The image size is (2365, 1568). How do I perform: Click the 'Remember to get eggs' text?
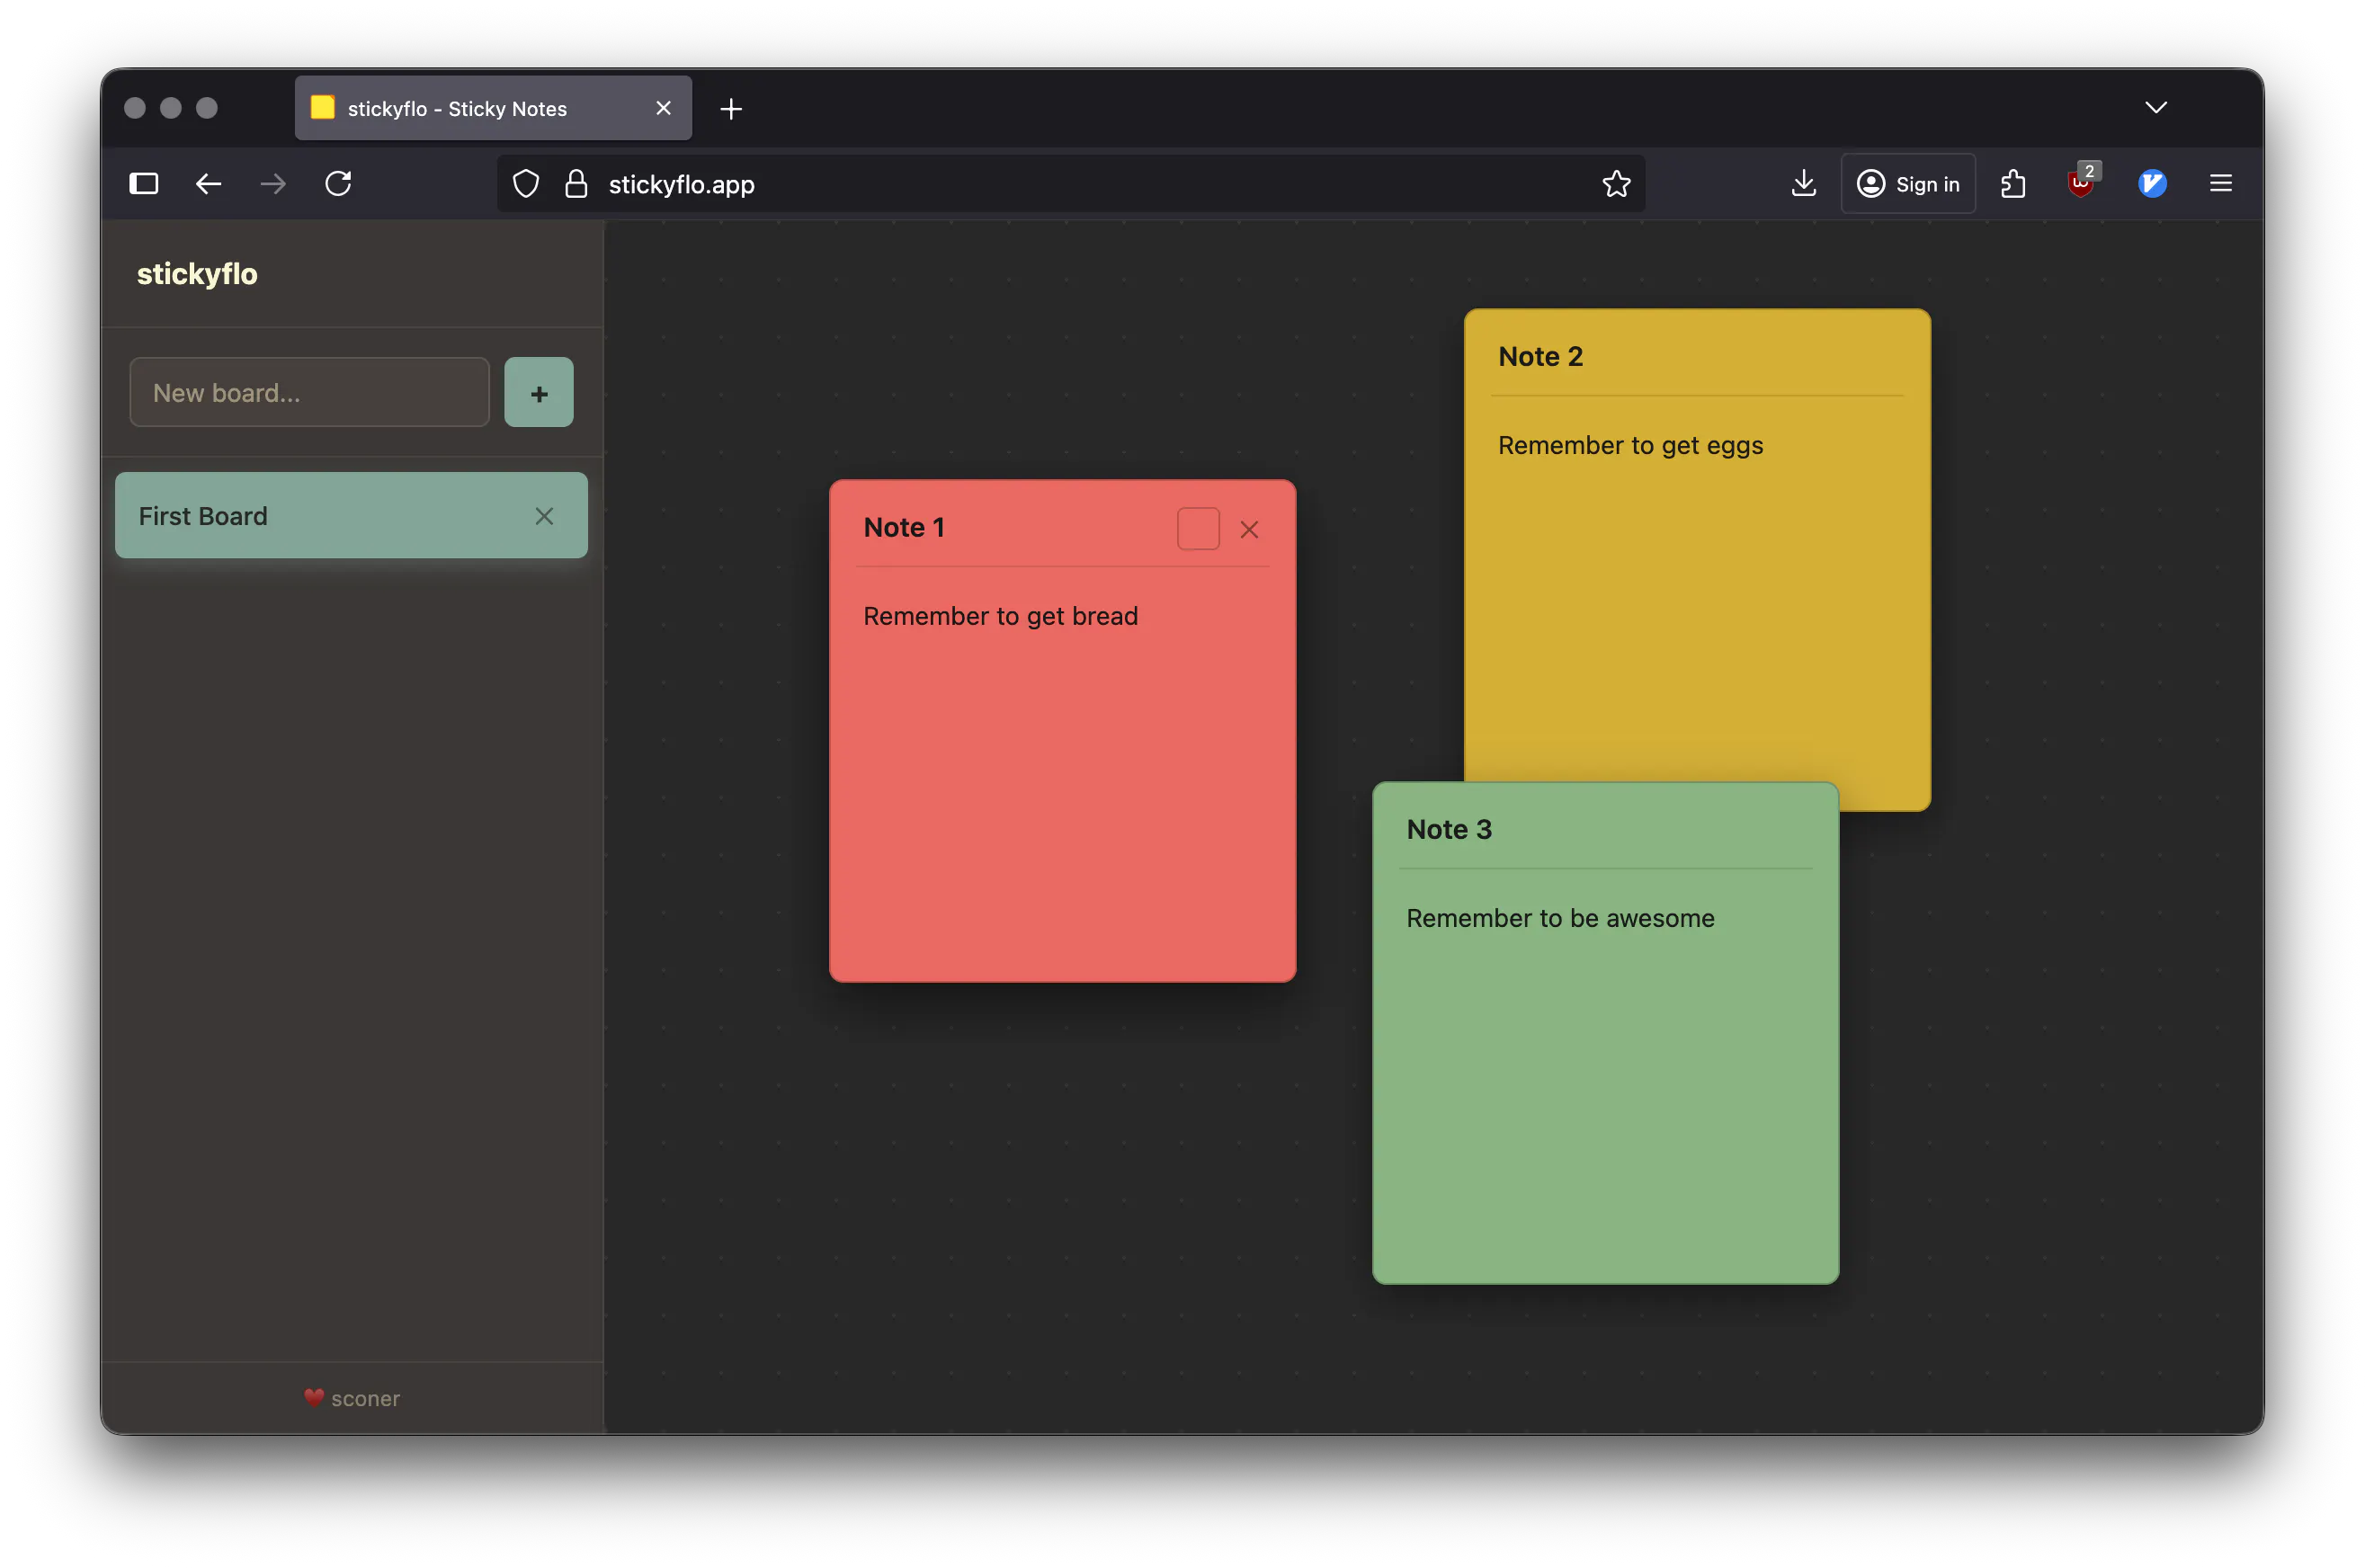(x=1630, y=445)
